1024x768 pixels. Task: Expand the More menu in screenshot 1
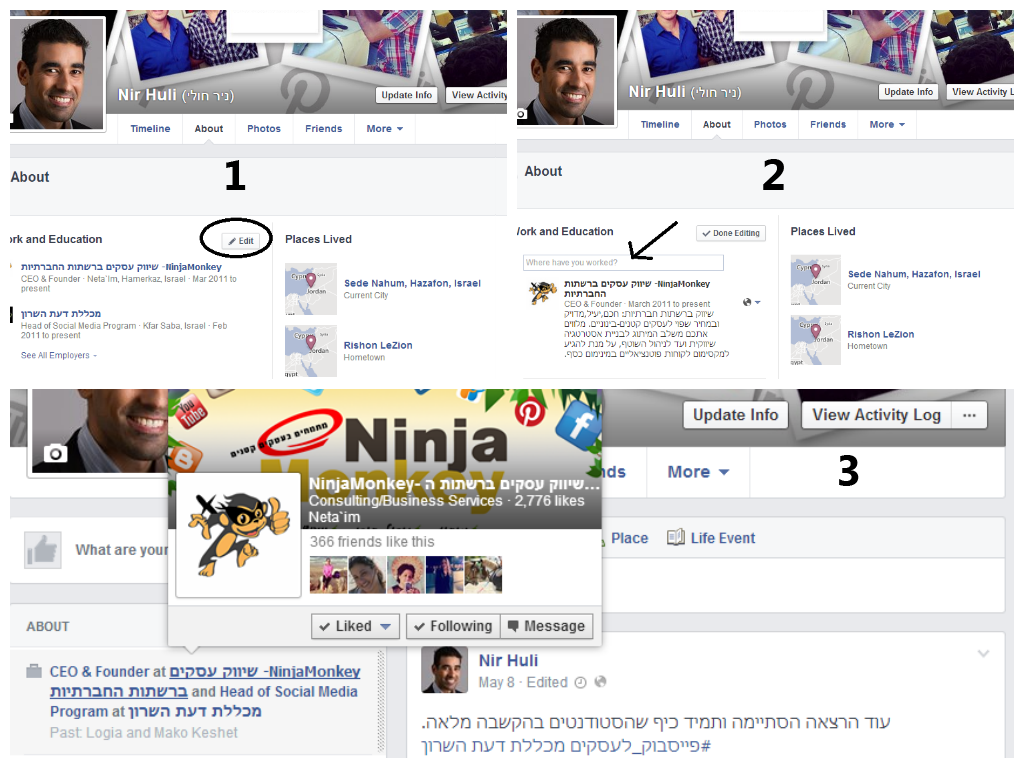[x=385, y=129]
